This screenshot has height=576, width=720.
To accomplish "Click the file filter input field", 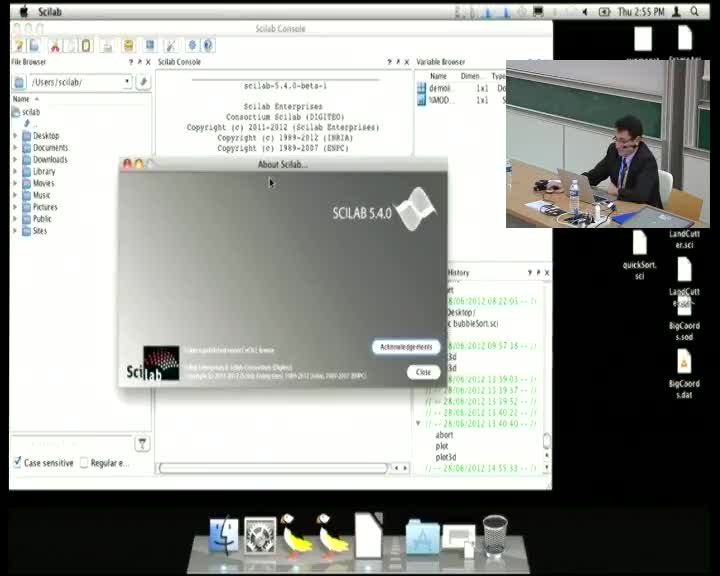I will [72, 444].
